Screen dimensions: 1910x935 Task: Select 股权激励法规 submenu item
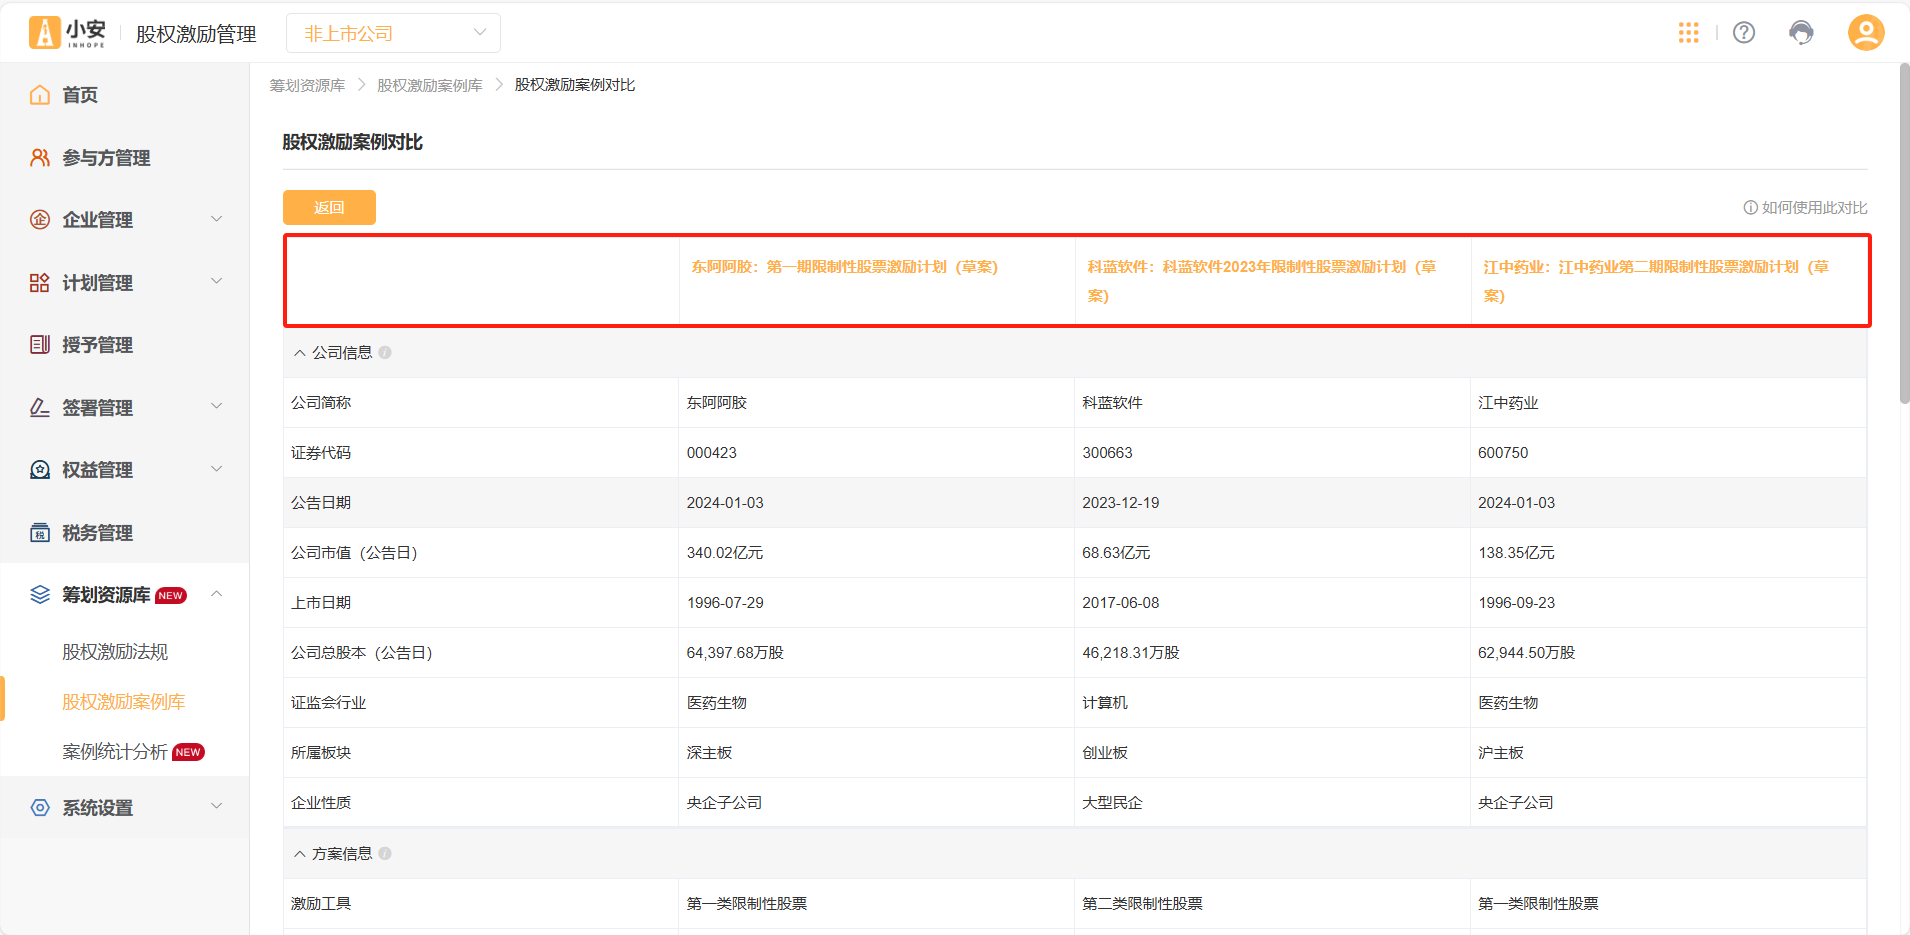point(115,652)
